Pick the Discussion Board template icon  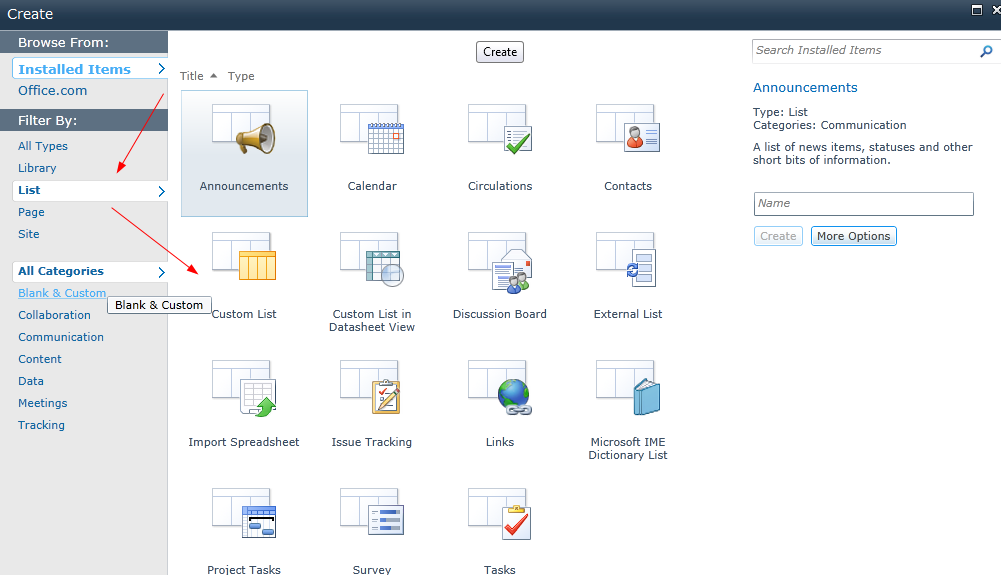tap(500, 263)
